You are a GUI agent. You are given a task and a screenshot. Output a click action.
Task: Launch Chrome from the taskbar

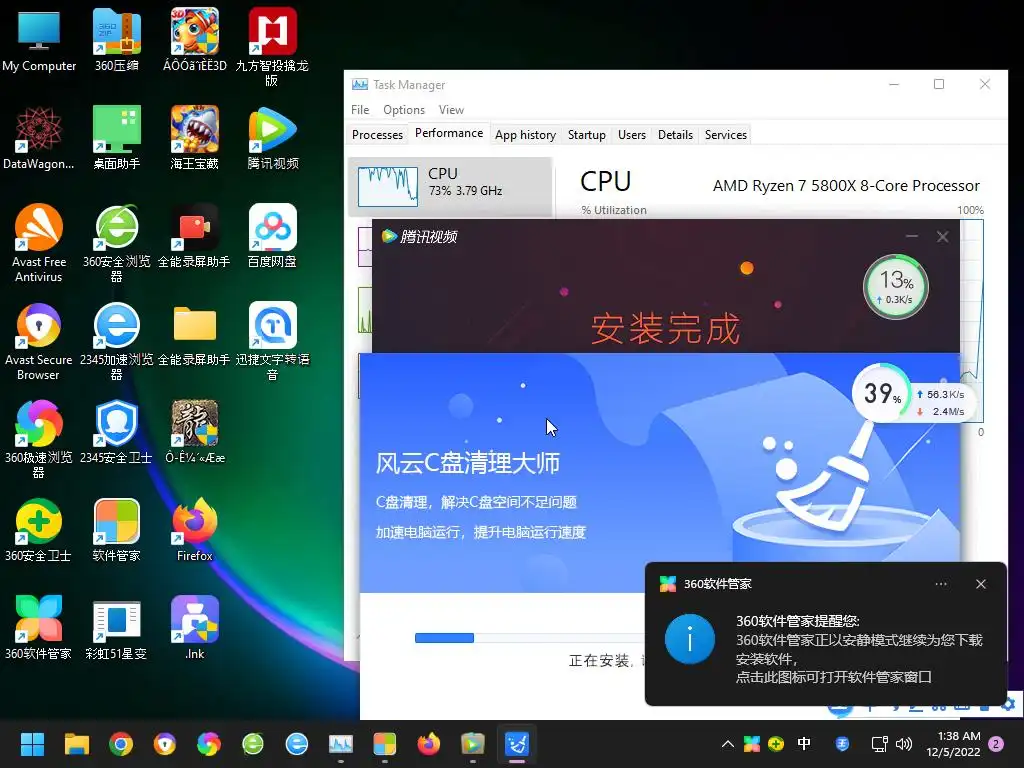[121, 744]
